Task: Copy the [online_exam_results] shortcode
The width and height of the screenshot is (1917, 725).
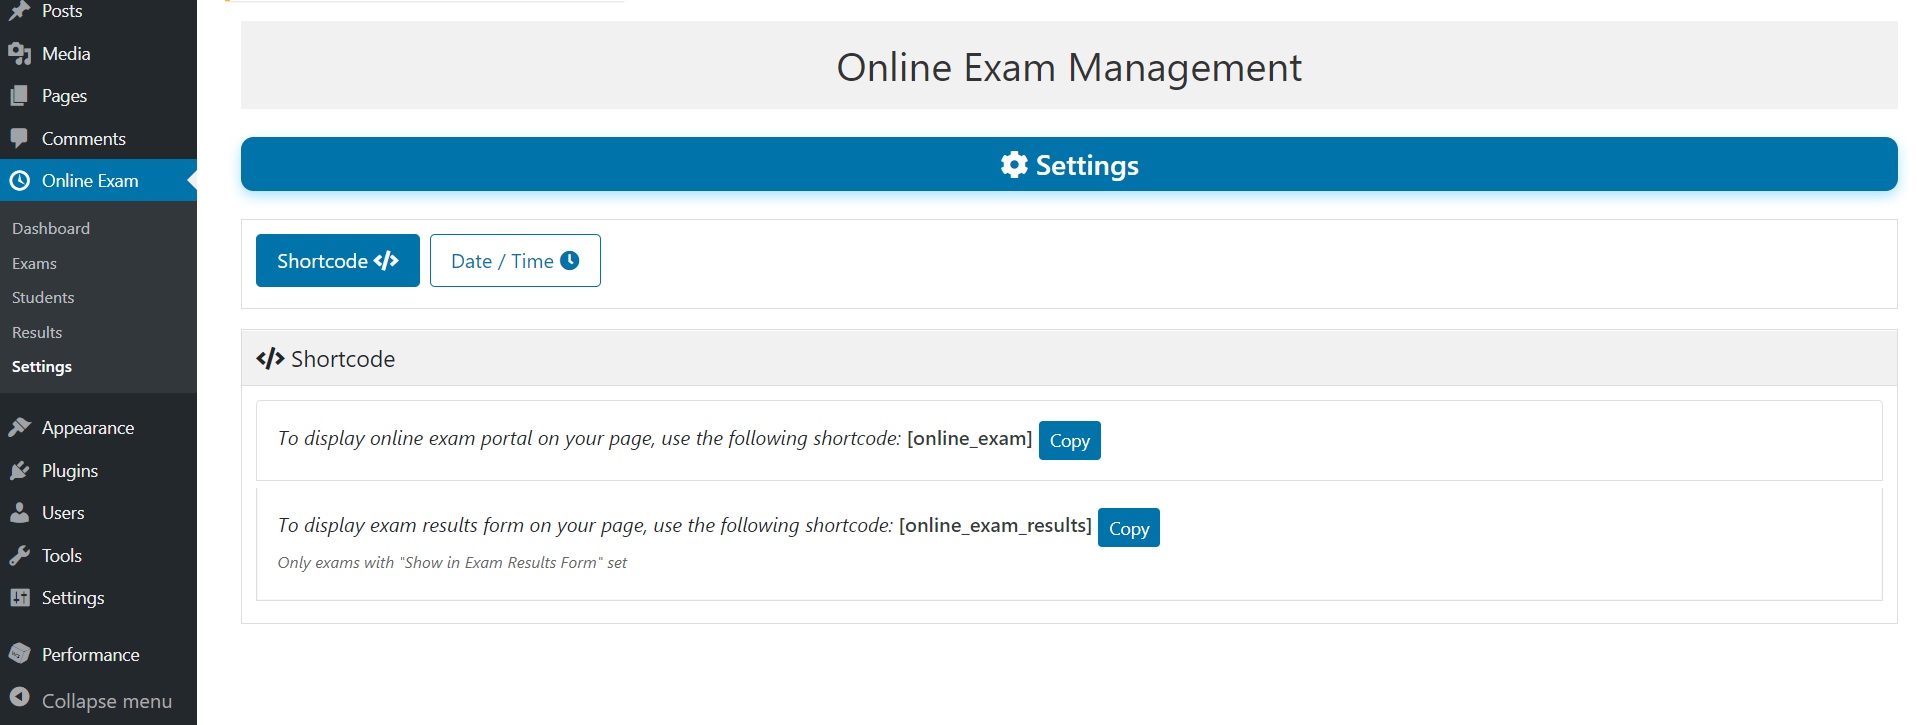Action: 1129,528
